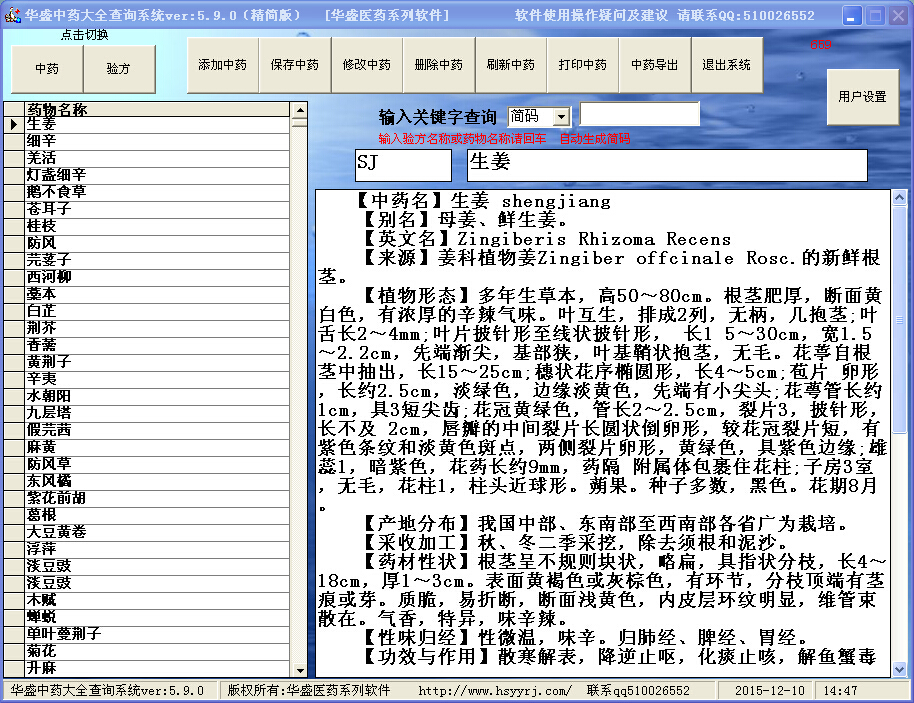Minimize the application window
914x703 pixels.
pyautogui.click(x=852, y=16)
